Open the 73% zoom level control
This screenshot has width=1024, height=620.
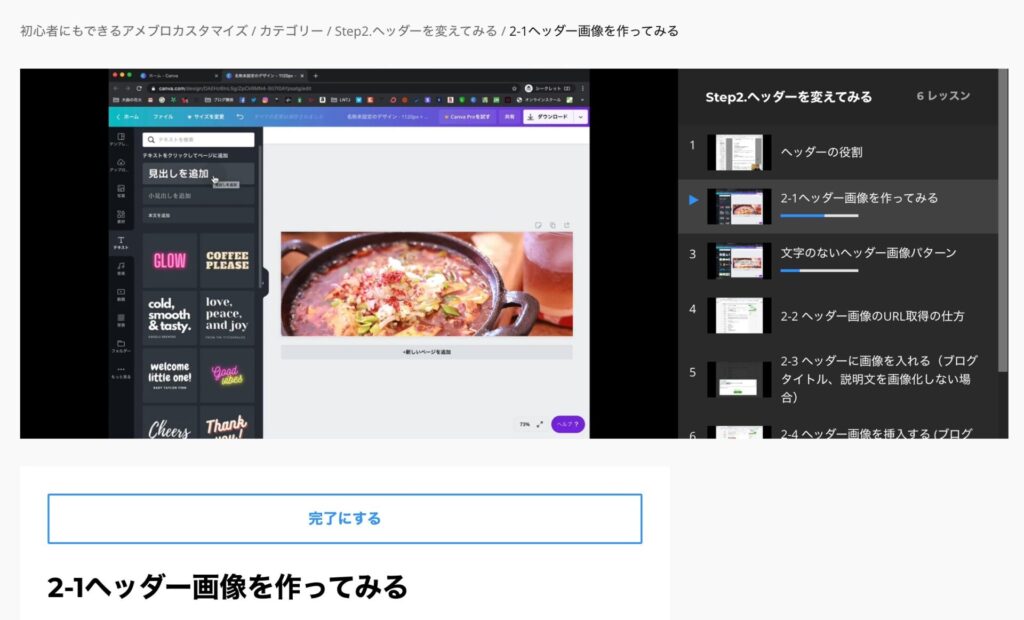click(524, 425)
